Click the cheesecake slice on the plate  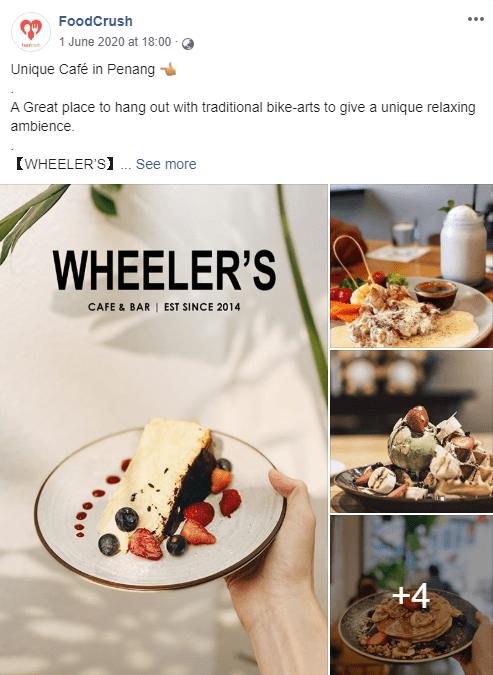pos(159,480)
